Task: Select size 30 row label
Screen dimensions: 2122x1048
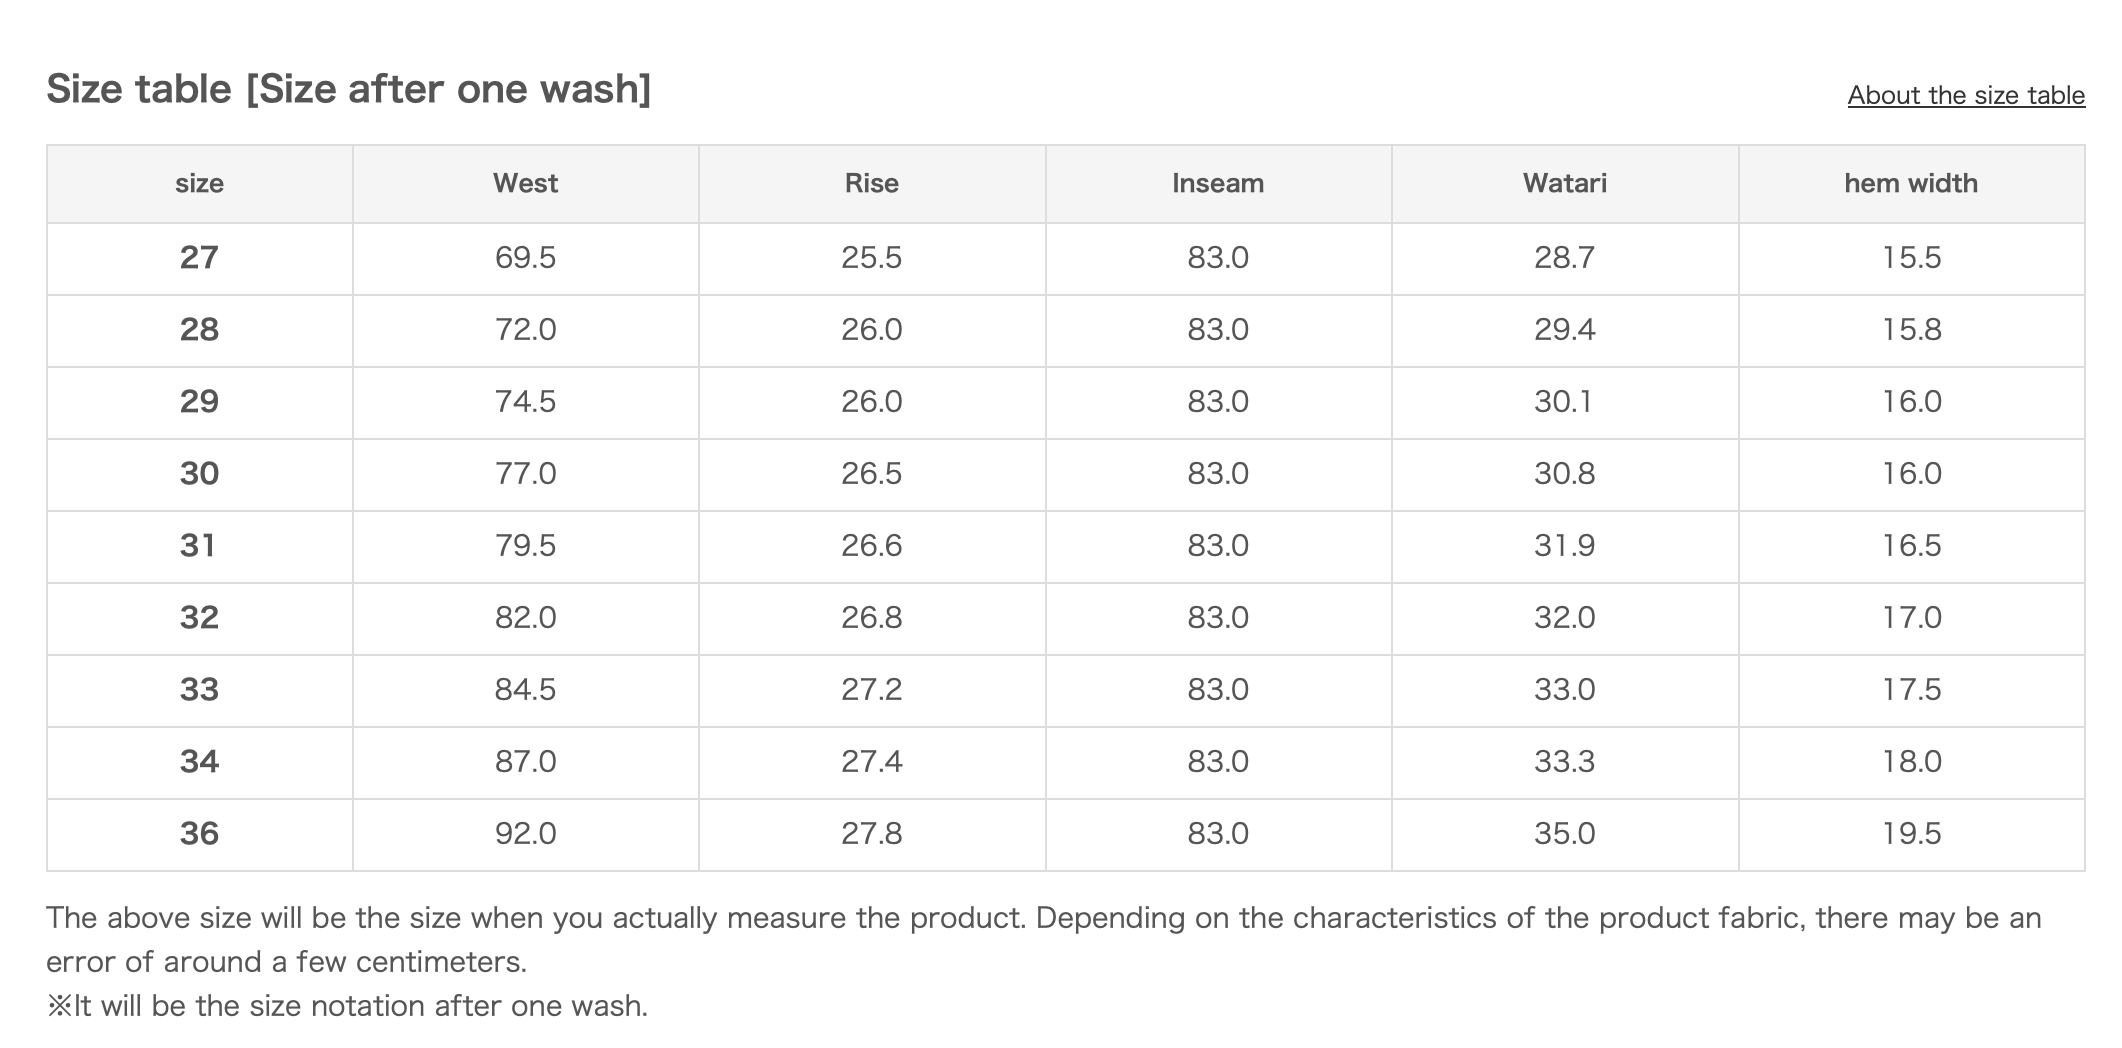Action: click(199, 474)
